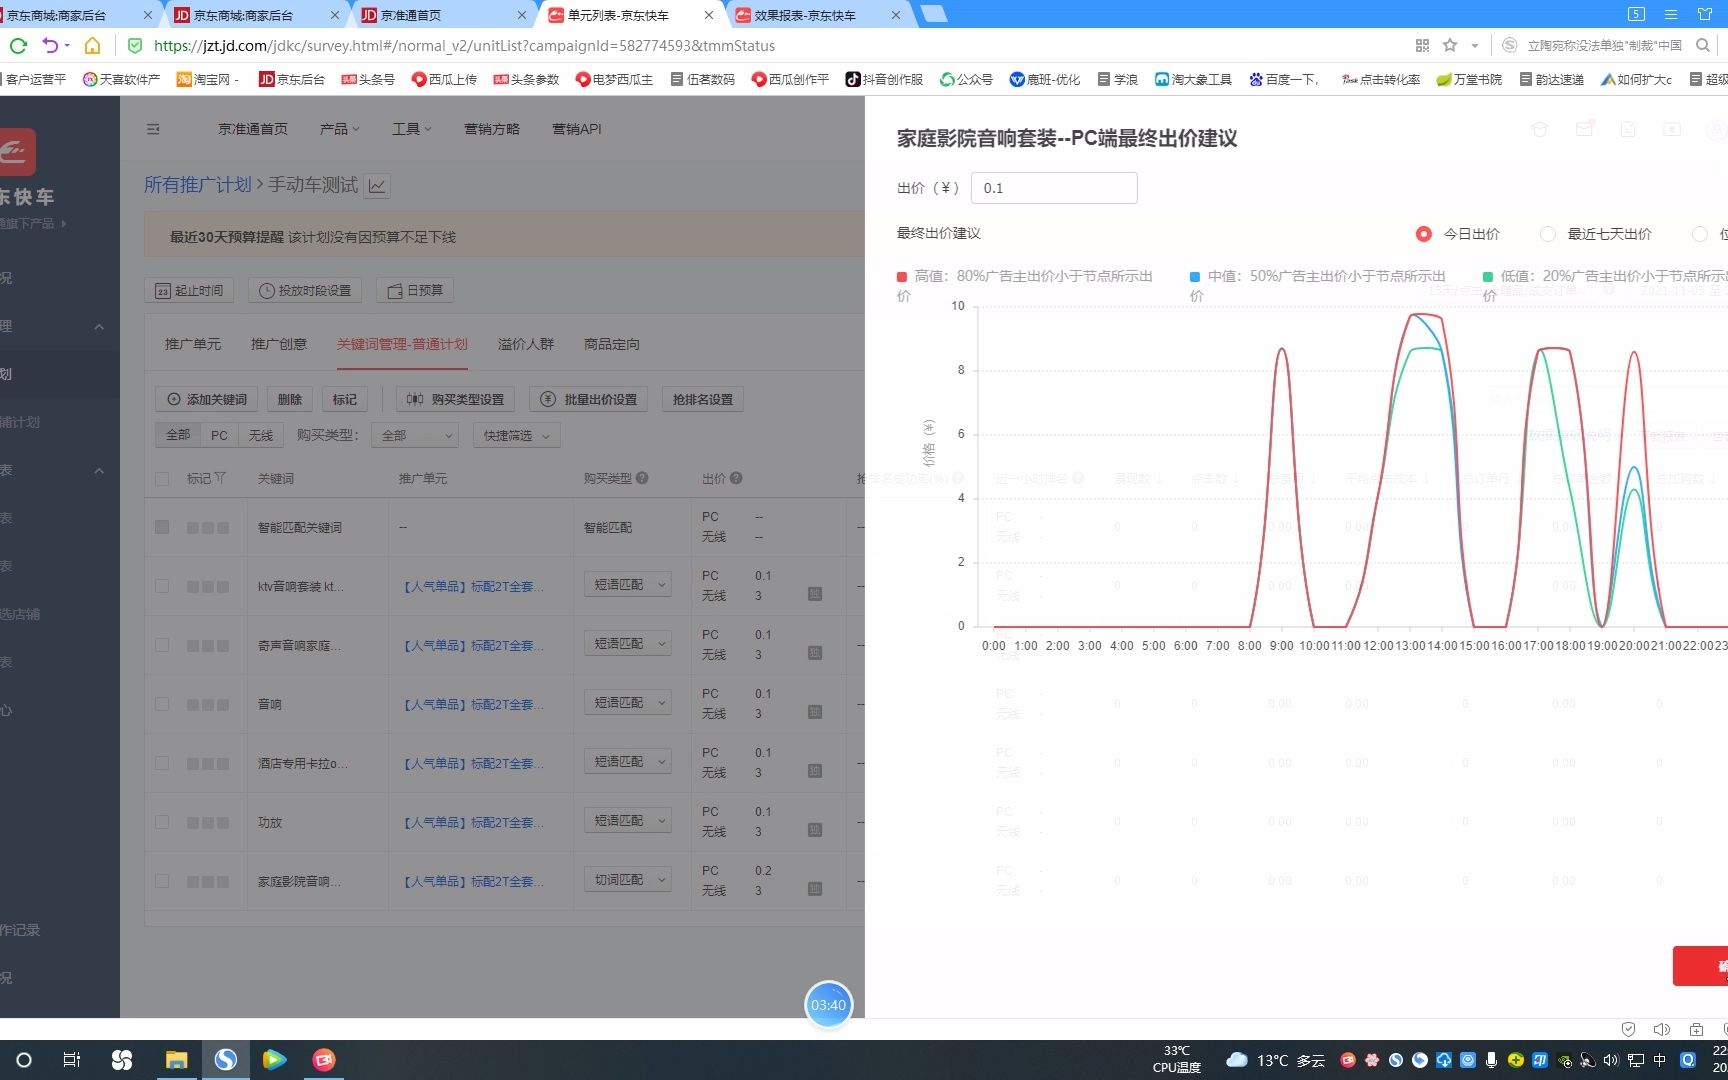Click the search magnifier icon in the browser bar
This screenshot has width=1728, height=1080.
[x=1703, y=45]
